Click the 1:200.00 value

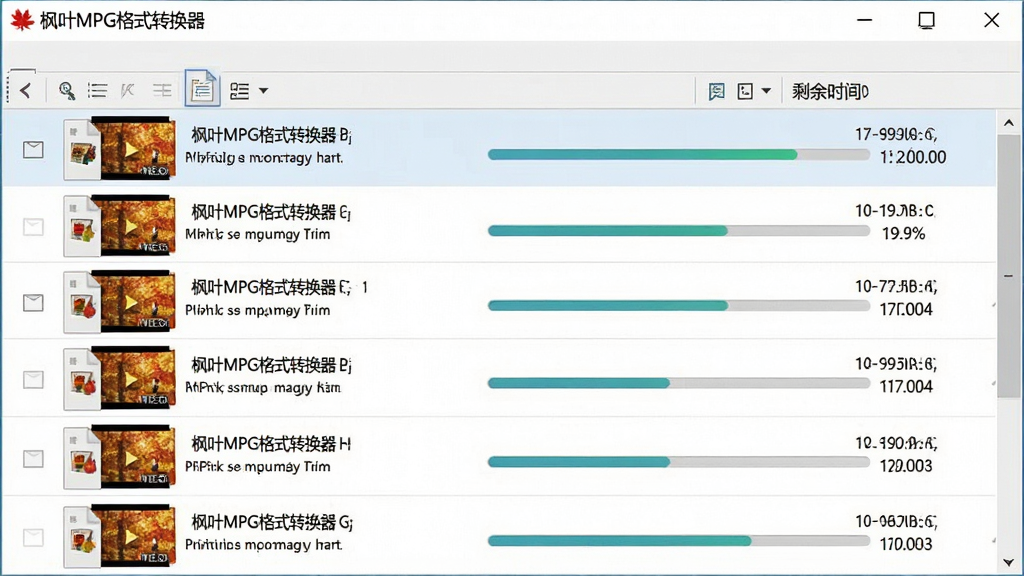(x=912, y=157)
